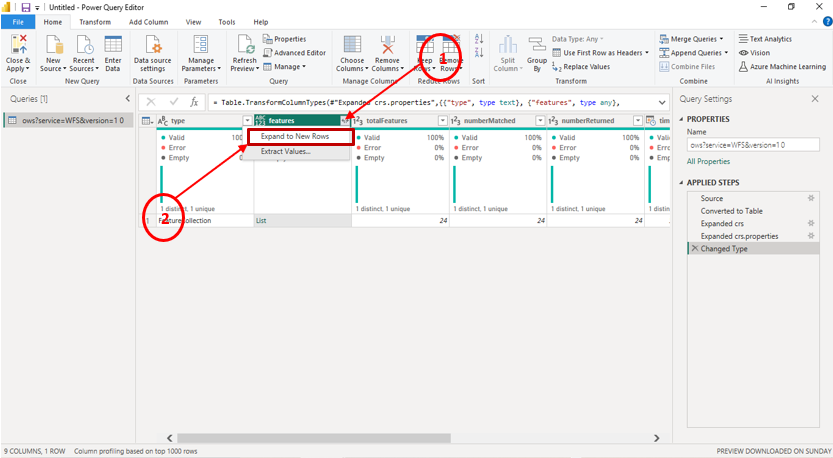The image size is (833, 458).
Task: Switch to the Transform ribbon tab
Action: tap(95, 21)
